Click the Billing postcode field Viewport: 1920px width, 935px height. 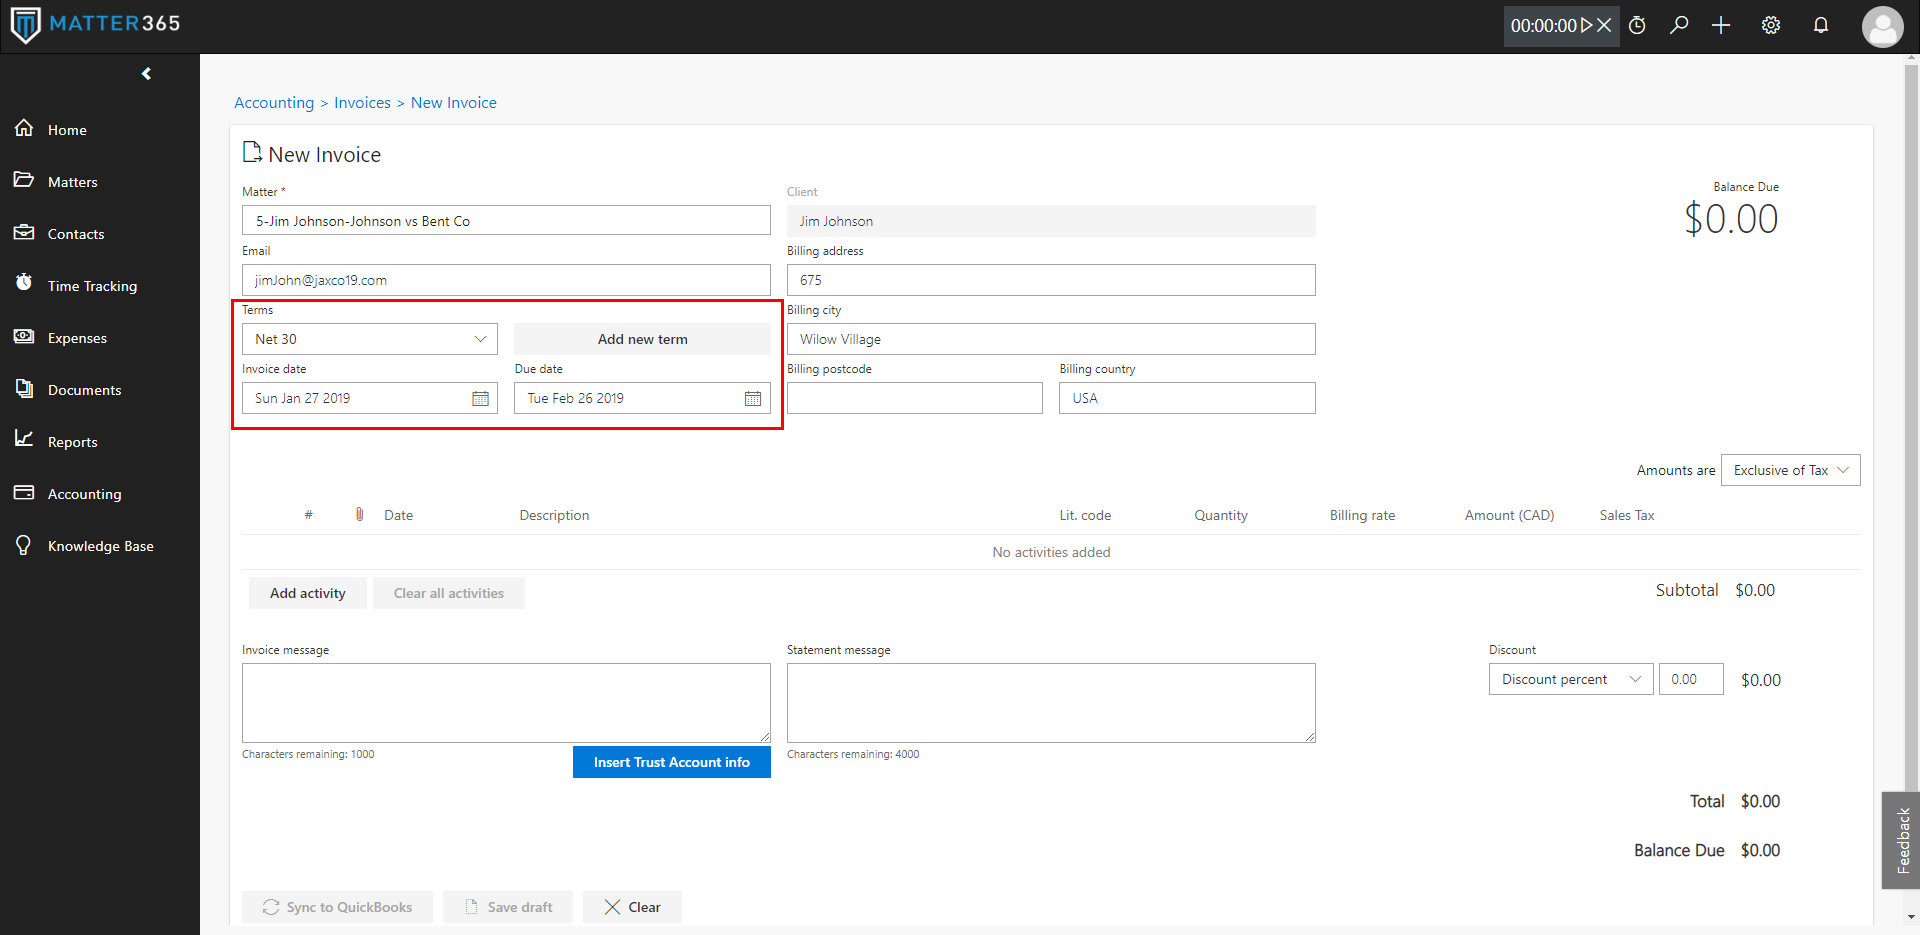click(x=915, y=398)
